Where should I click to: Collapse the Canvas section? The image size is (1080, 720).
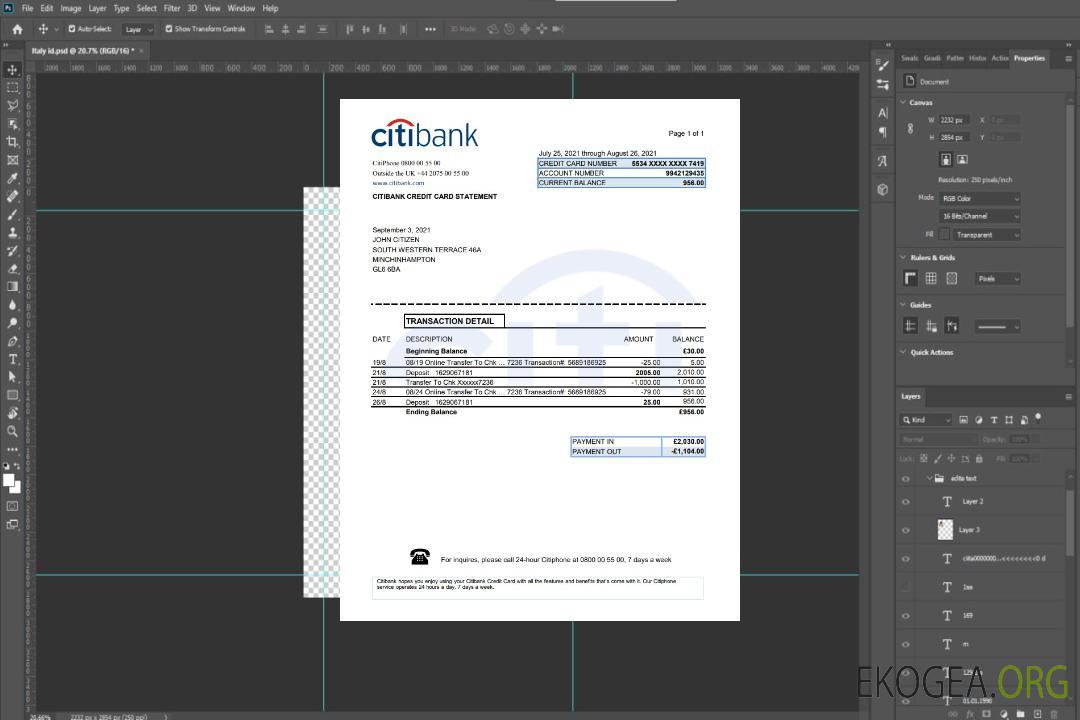pyautogui.click(x=904, y=102)
